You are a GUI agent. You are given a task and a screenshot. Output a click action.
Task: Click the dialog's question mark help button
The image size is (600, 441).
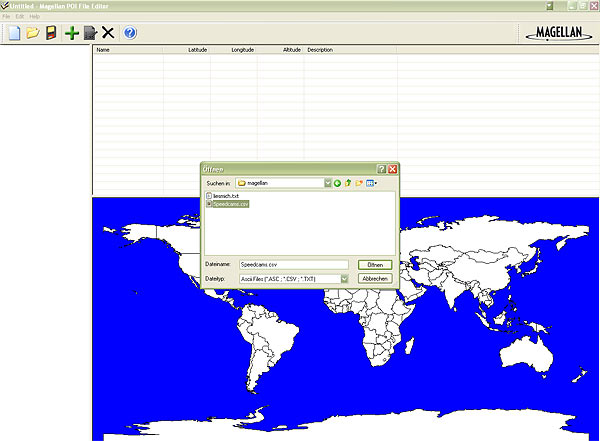(381, 169)
